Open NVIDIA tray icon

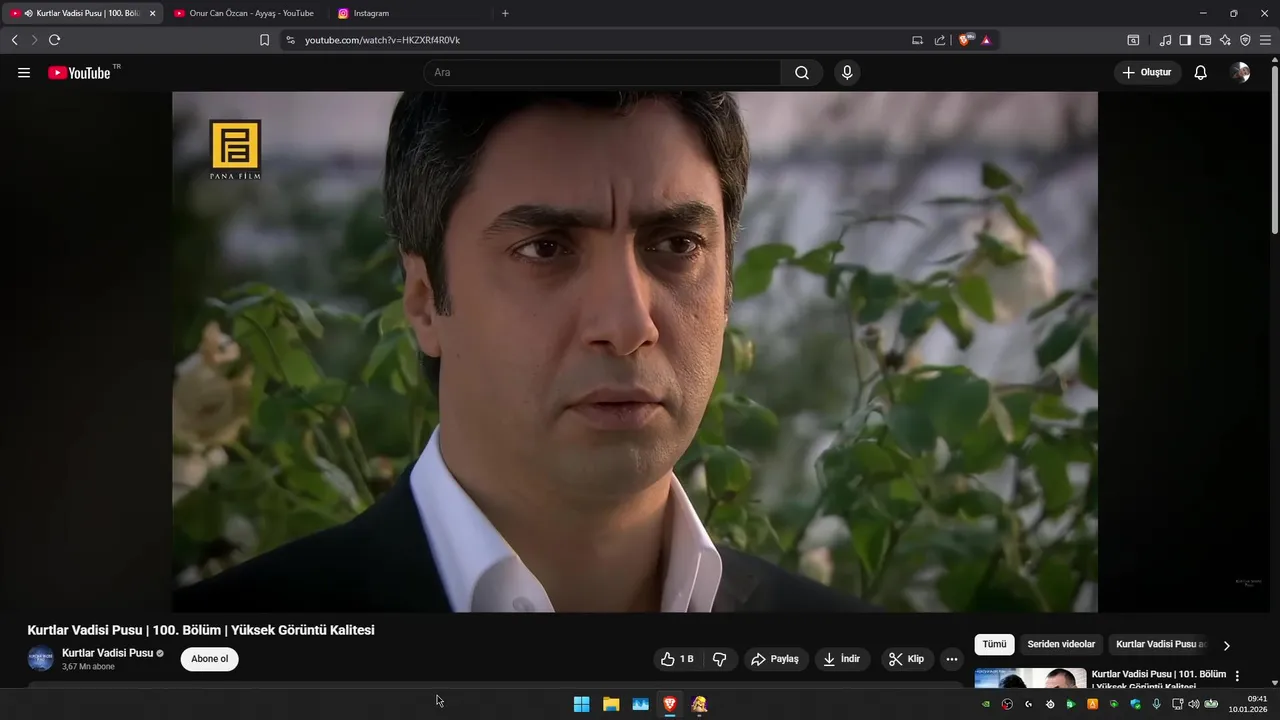point(986,704)
